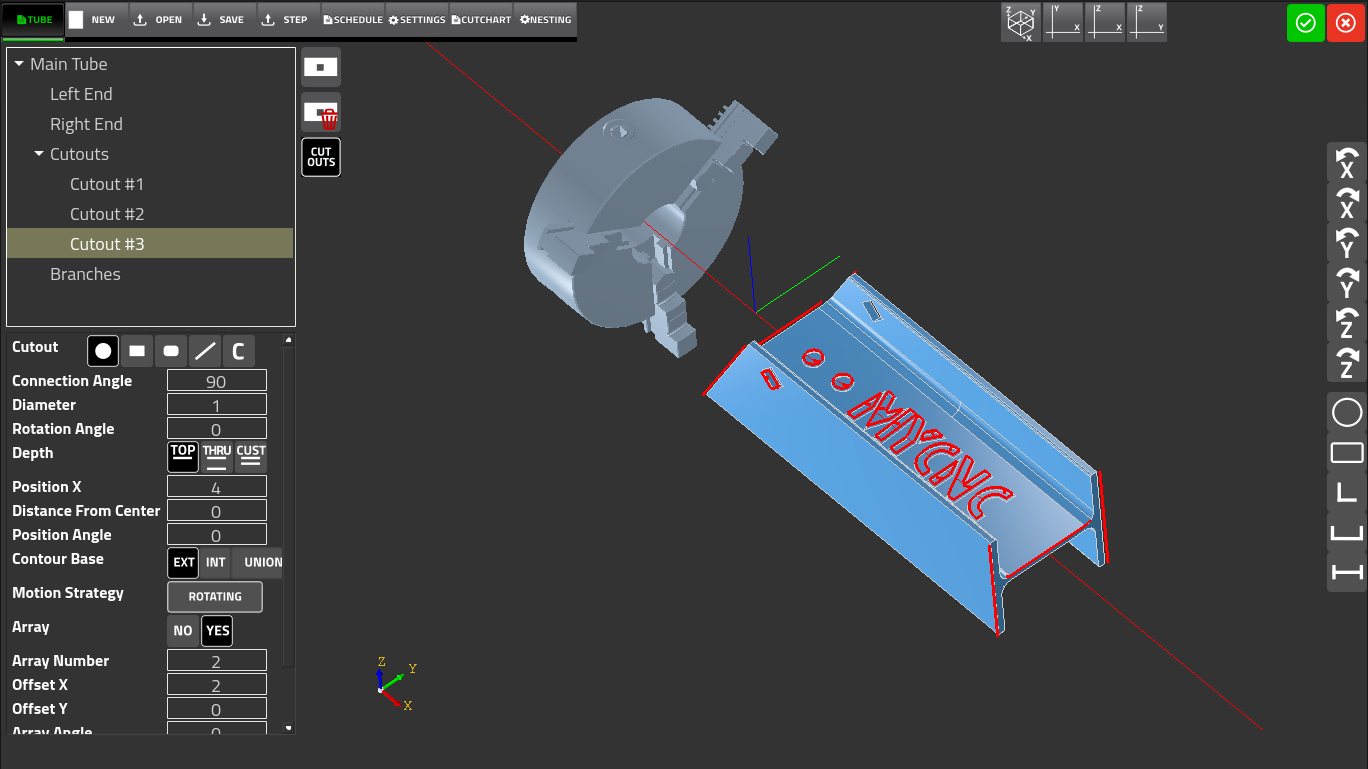Switch to isometric 3D view

pyautogui.click(x=1020, y=22)
